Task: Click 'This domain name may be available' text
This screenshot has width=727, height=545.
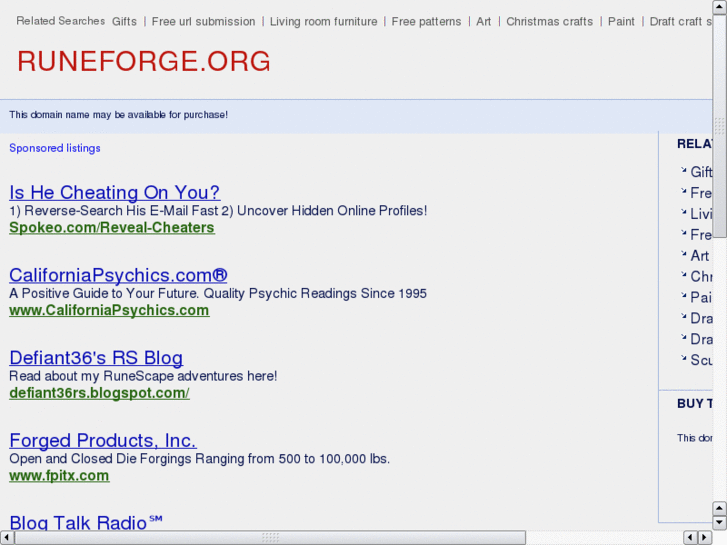Action: tap(119, 115)
